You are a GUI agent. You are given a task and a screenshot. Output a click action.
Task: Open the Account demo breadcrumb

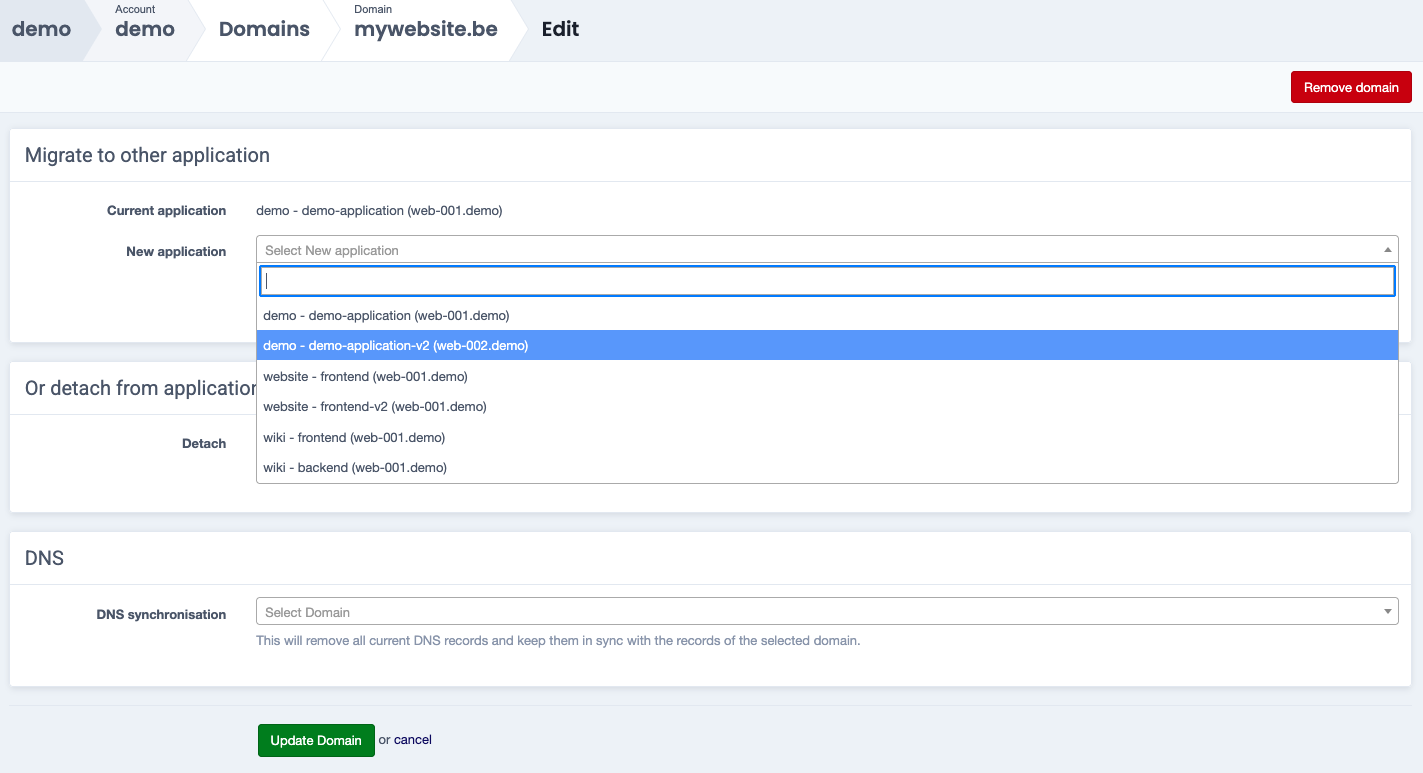point(144,29)
